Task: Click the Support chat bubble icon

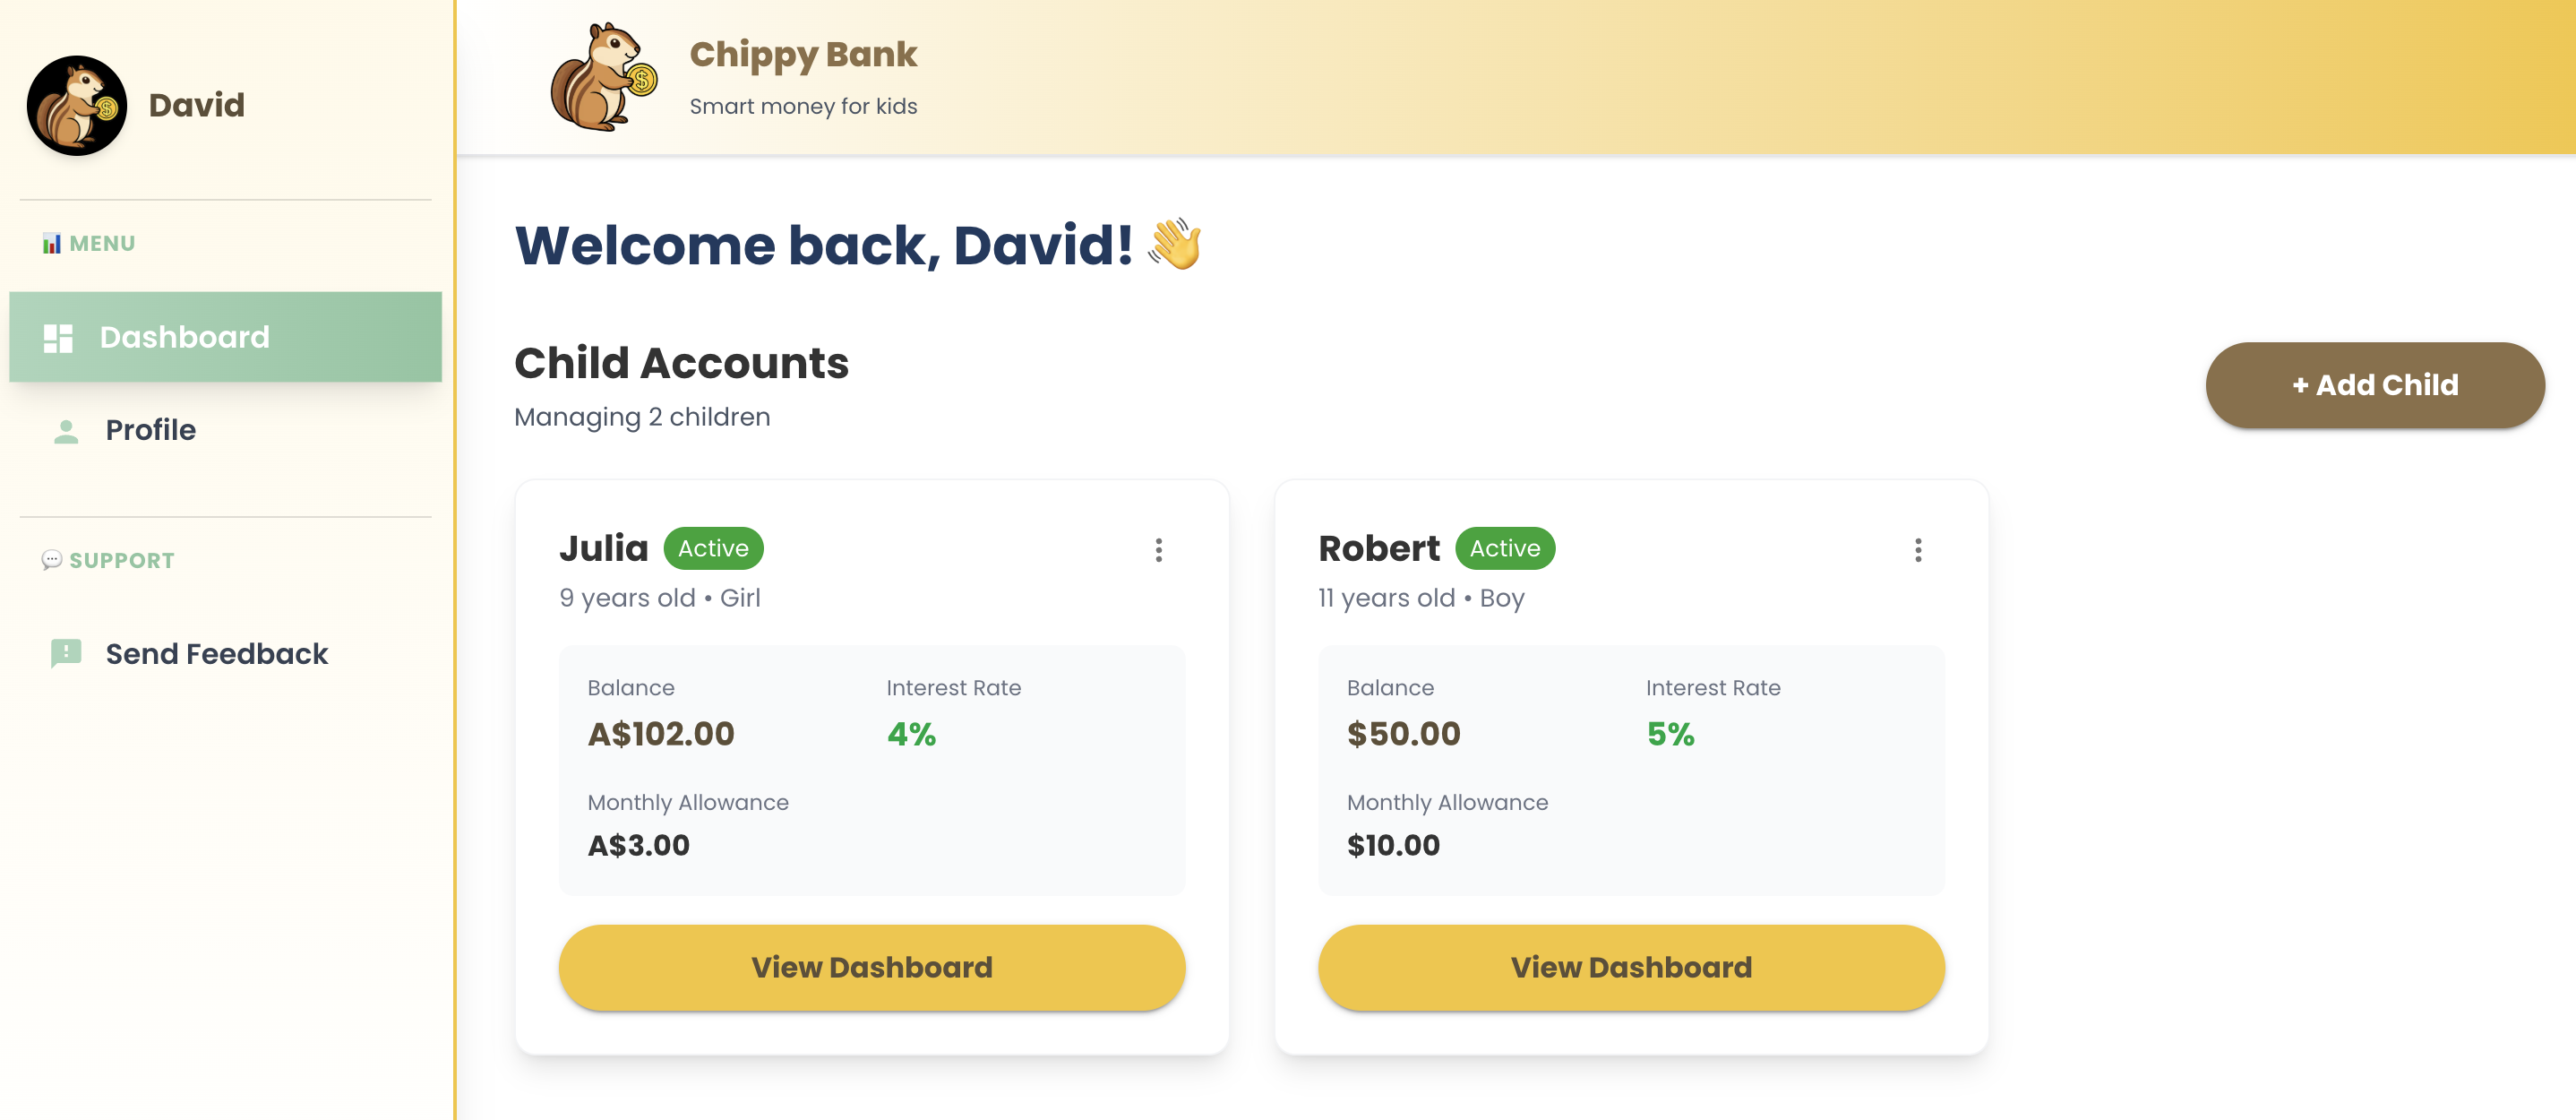Action: (x=52, y=560)
